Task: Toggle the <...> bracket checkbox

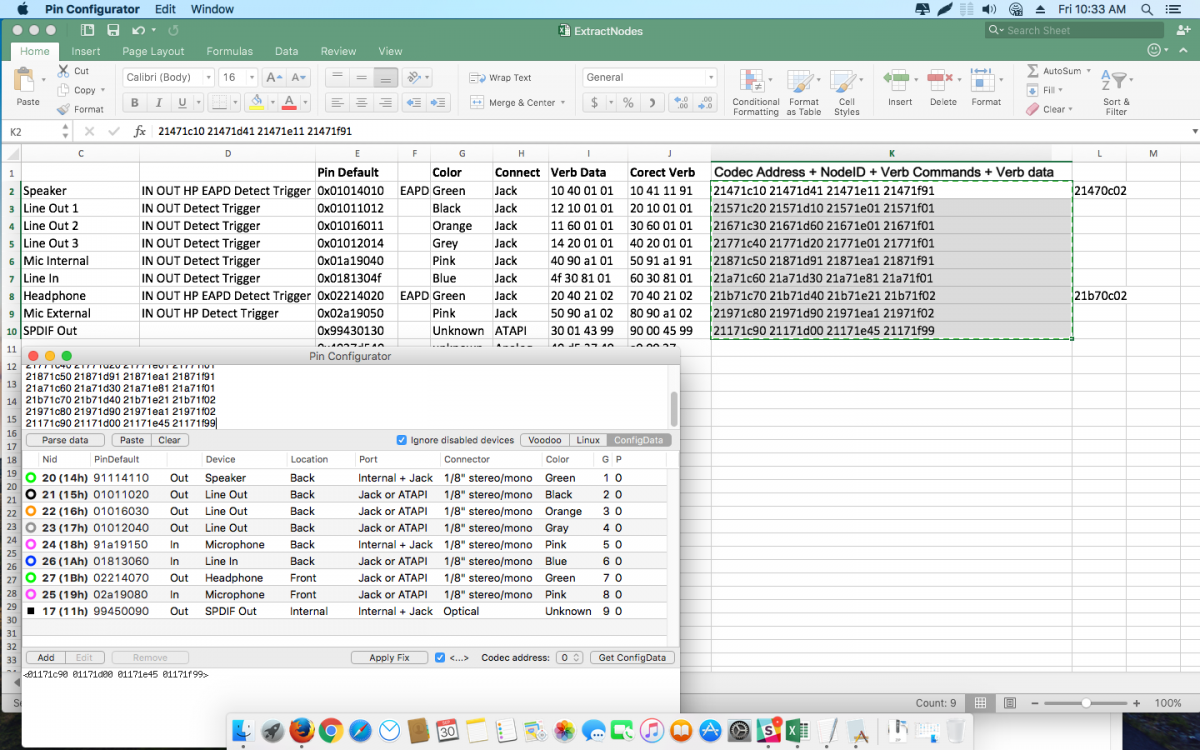Action: pos(440,657)
